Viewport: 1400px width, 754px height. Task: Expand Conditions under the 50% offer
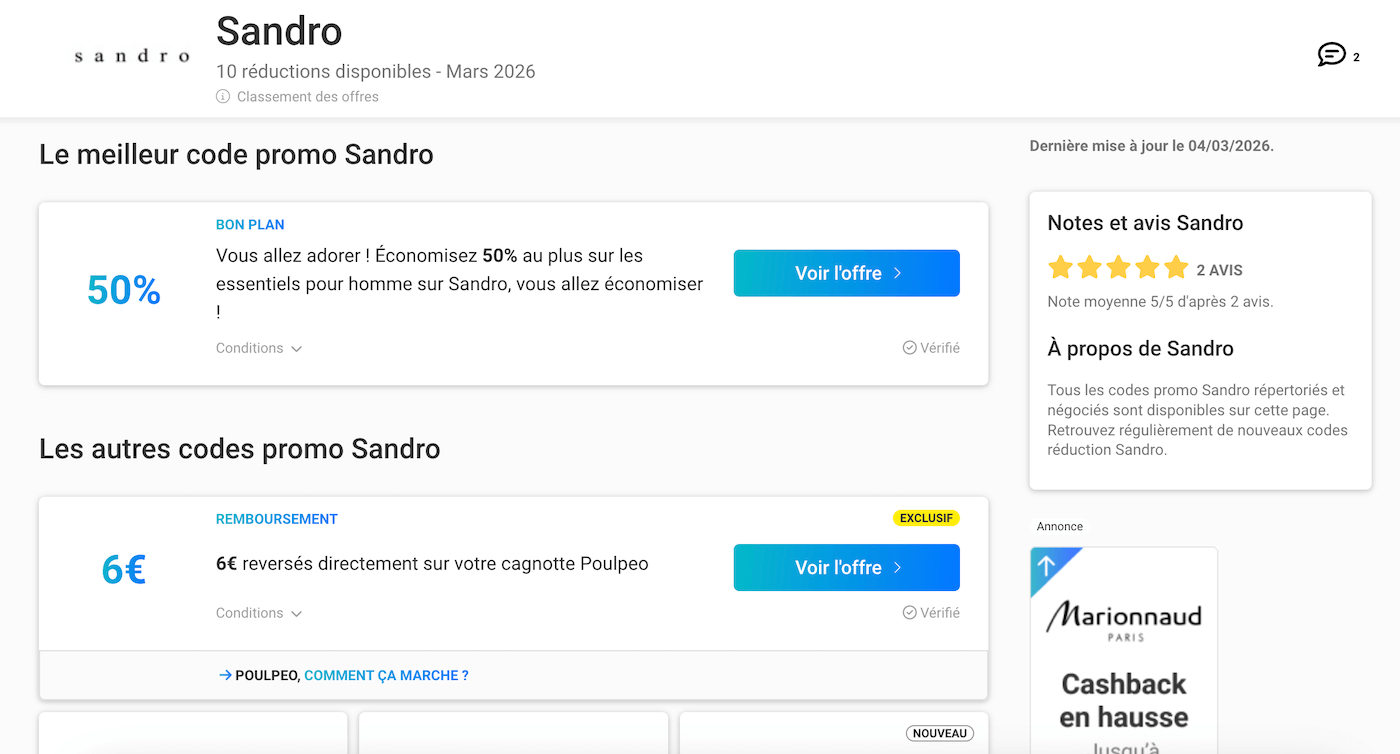click(x=258, y=347)
